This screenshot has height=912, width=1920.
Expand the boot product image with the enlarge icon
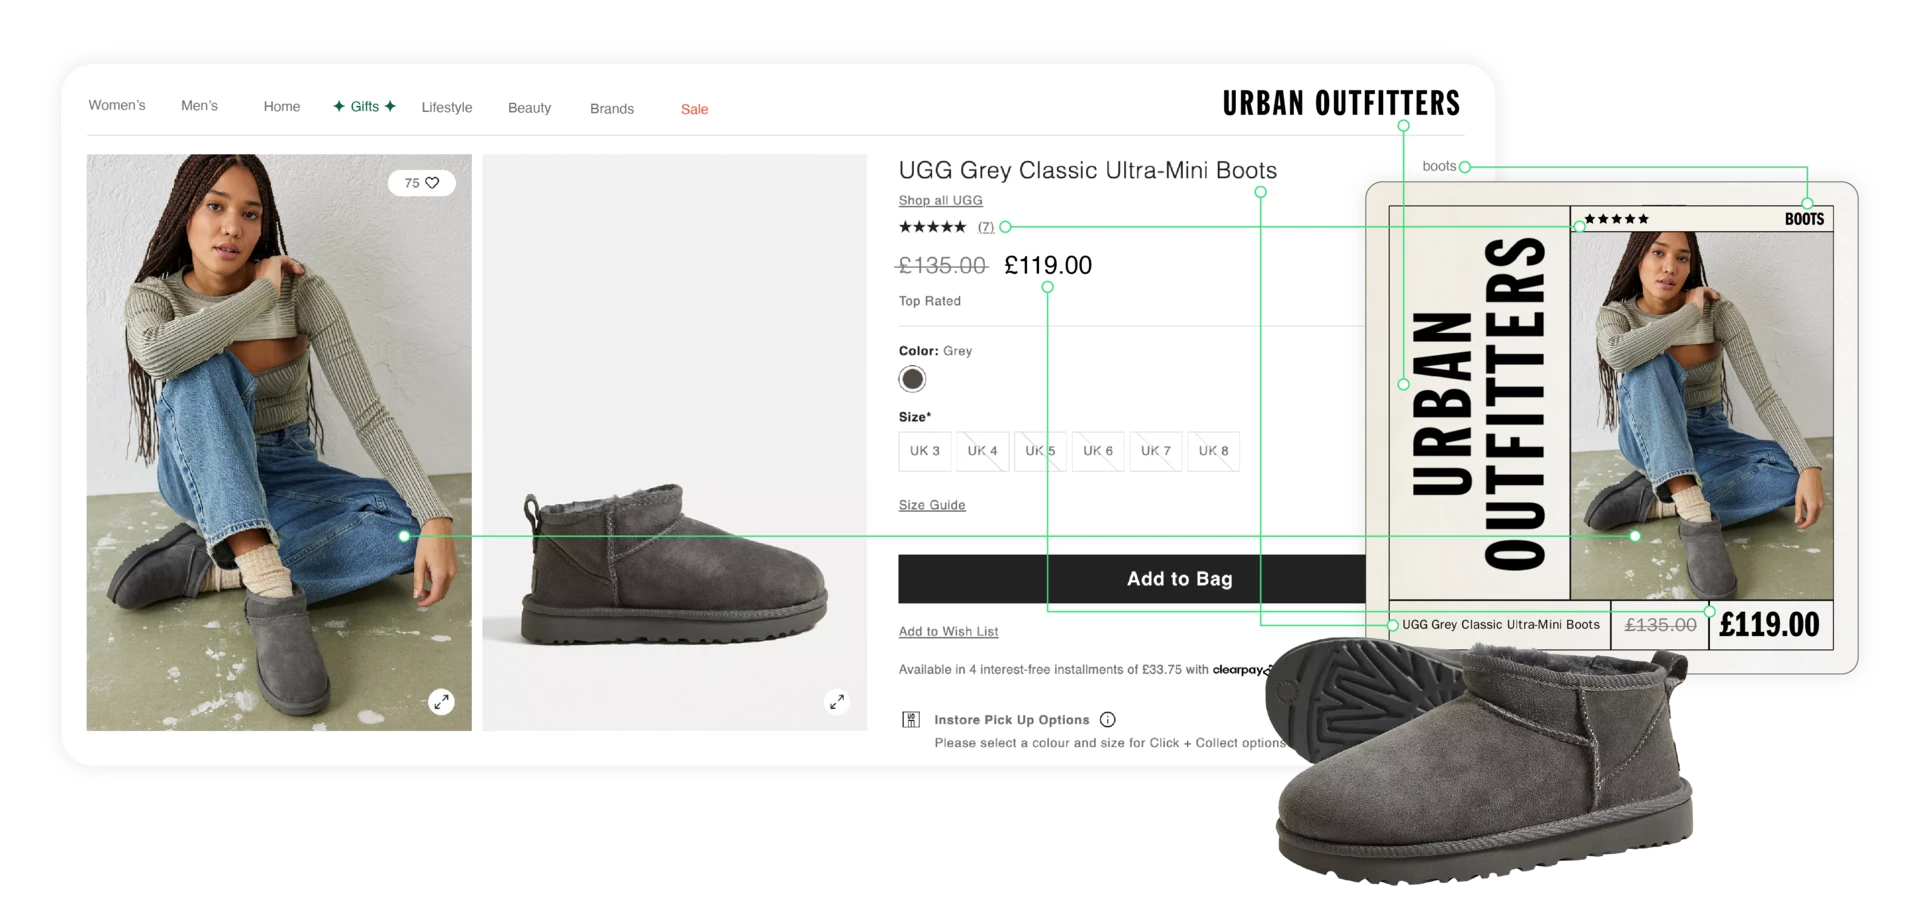click(x=837, y=701)
